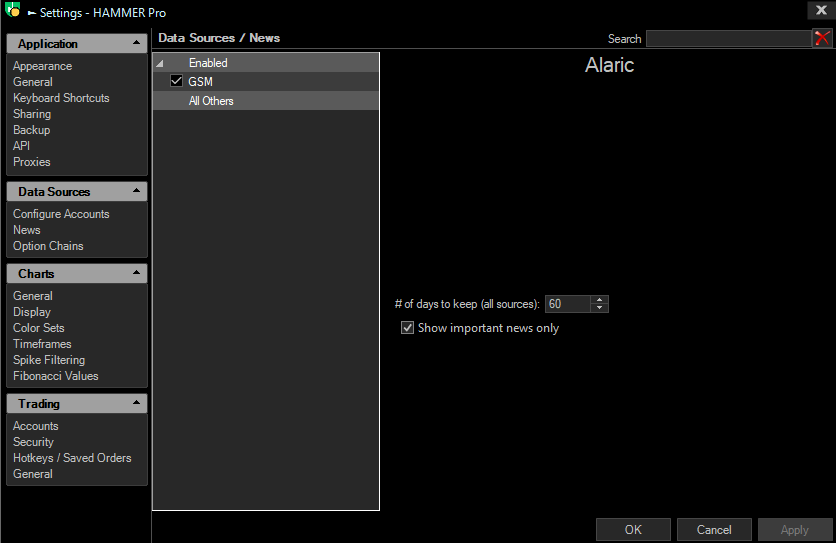Open Hotkeys / Saved Orders settings
Image resolution: width=836 pixels, height=543 pixels.
[72, 458]
